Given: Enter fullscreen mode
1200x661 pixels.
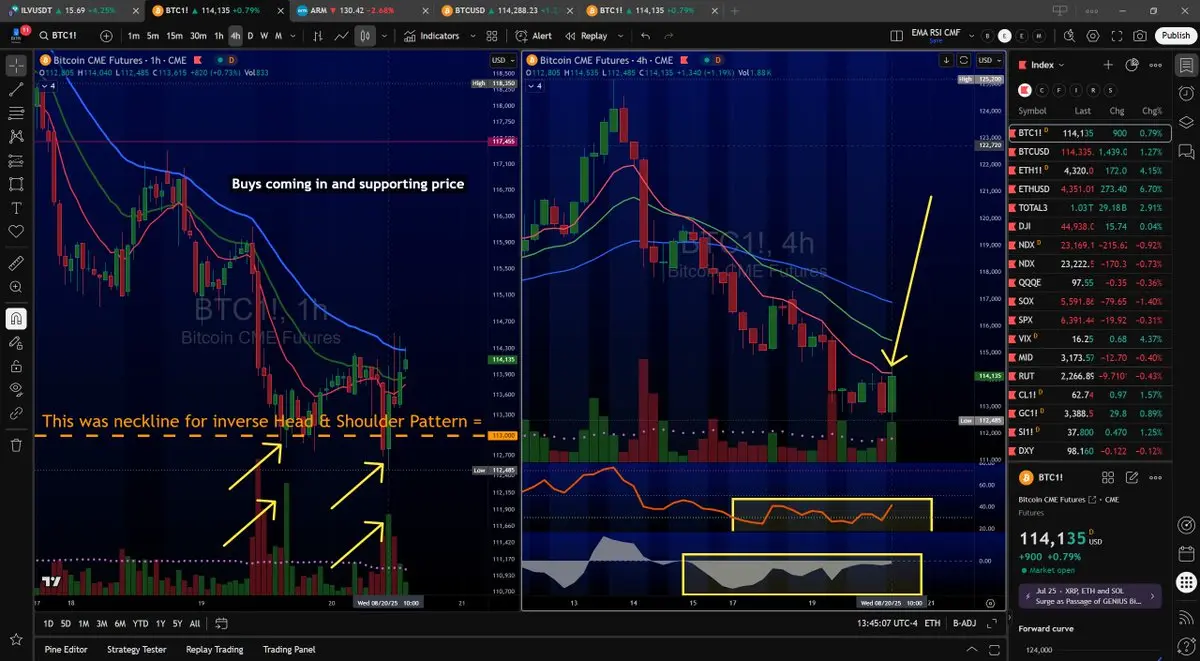Looking at the screenshot, I should tap(1118, 35).
